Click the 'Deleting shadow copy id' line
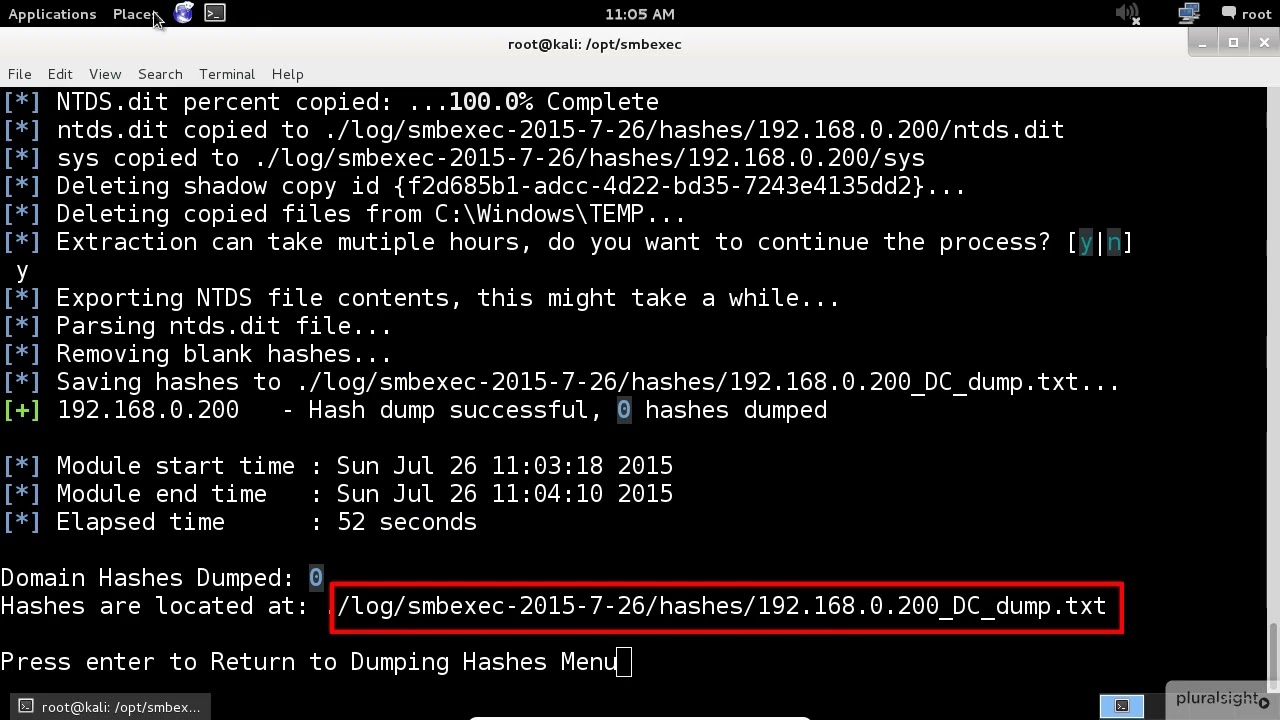1280x720 pixels. coord(484,186)
